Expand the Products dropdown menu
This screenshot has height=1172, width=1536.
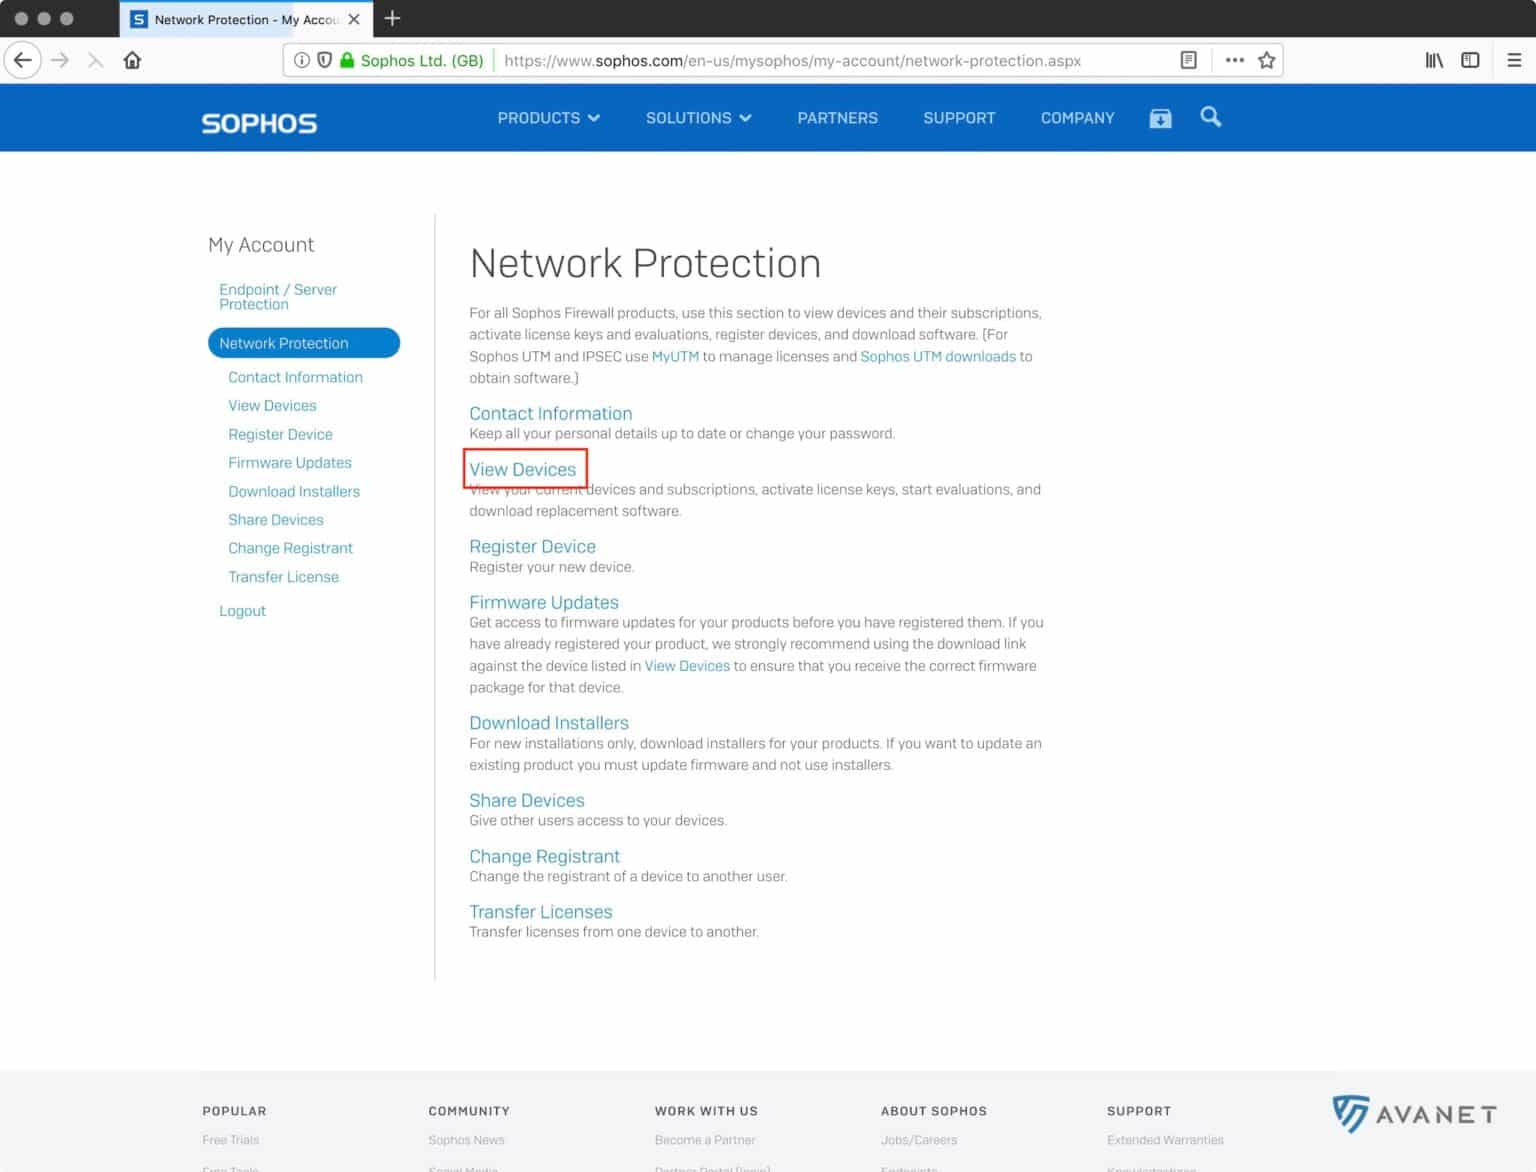pos(548,117)
